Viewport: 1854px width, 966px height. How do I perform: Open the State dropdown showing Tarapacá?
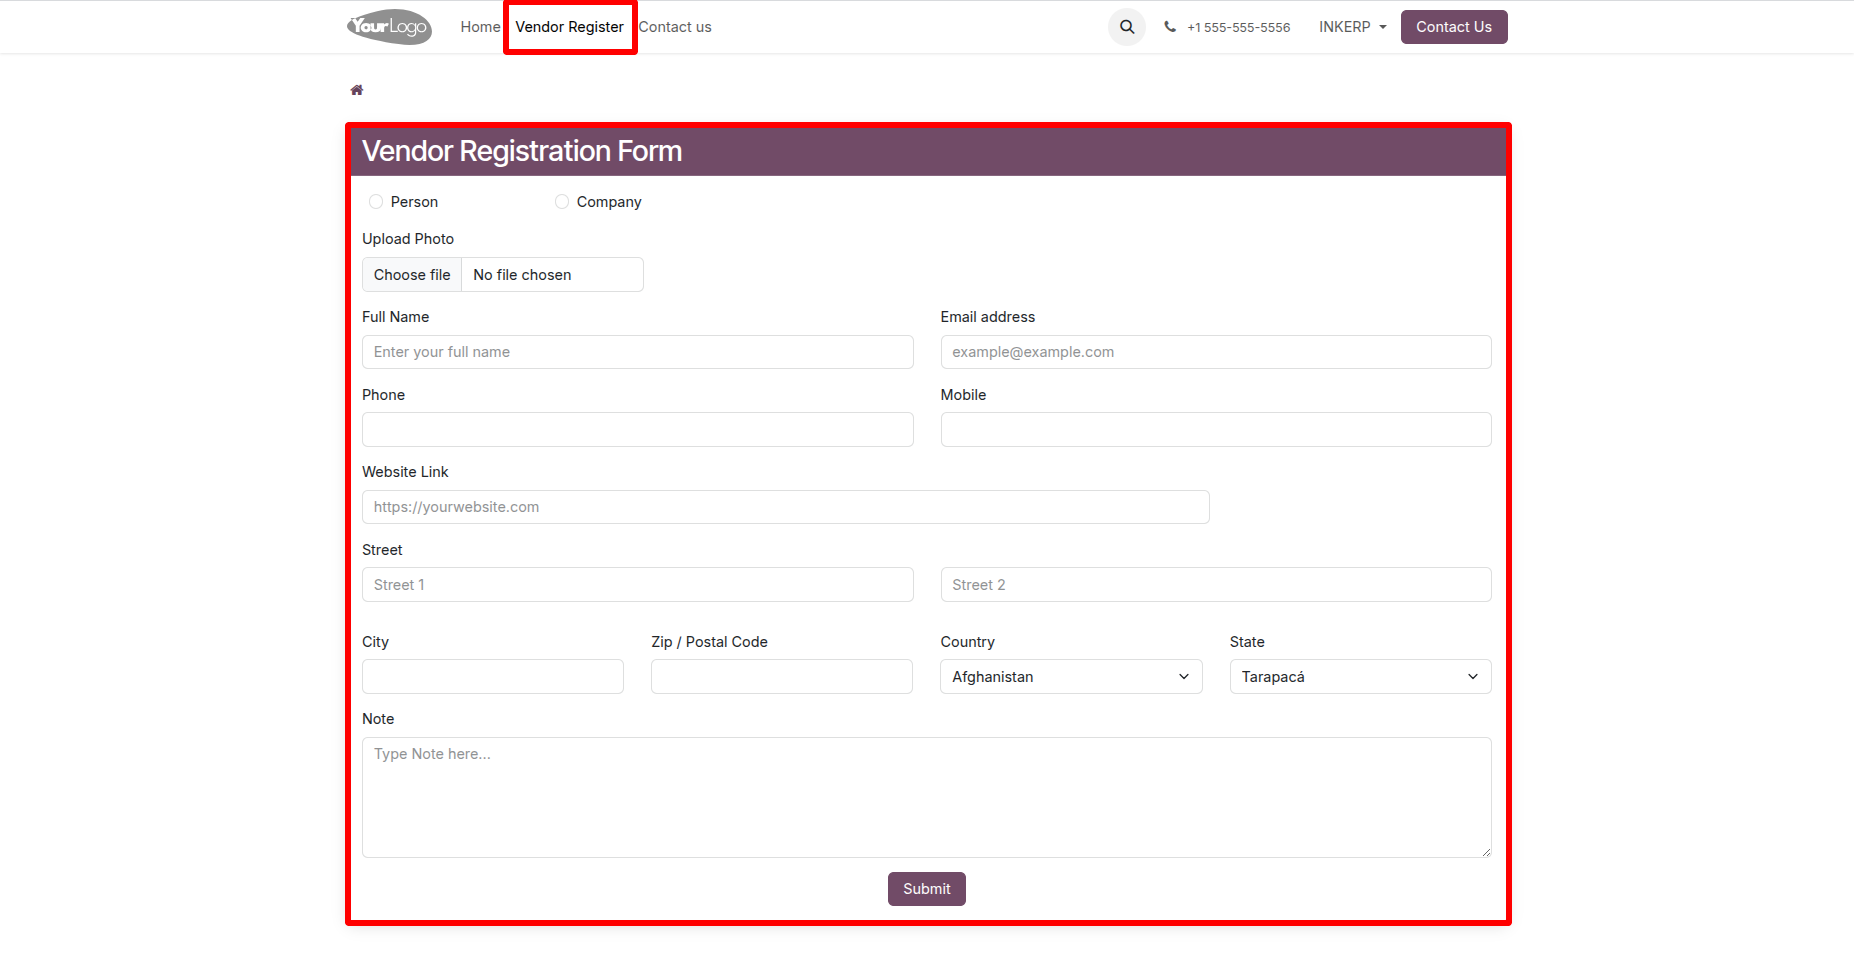coord(1360,677)
